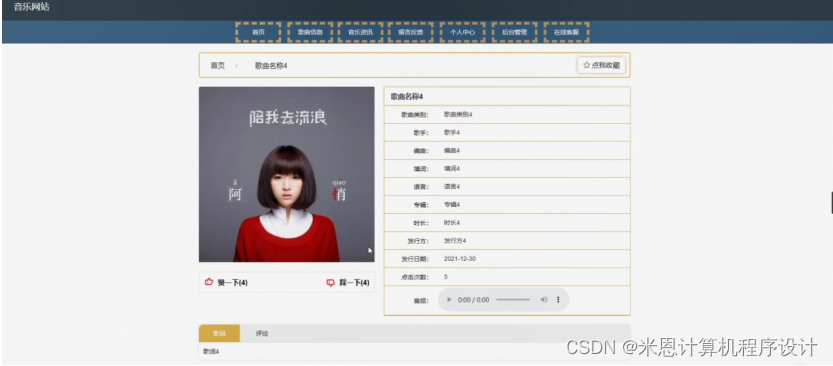
Task: Open the 首页 navigation menu item
Action: (x=258, y=32)
